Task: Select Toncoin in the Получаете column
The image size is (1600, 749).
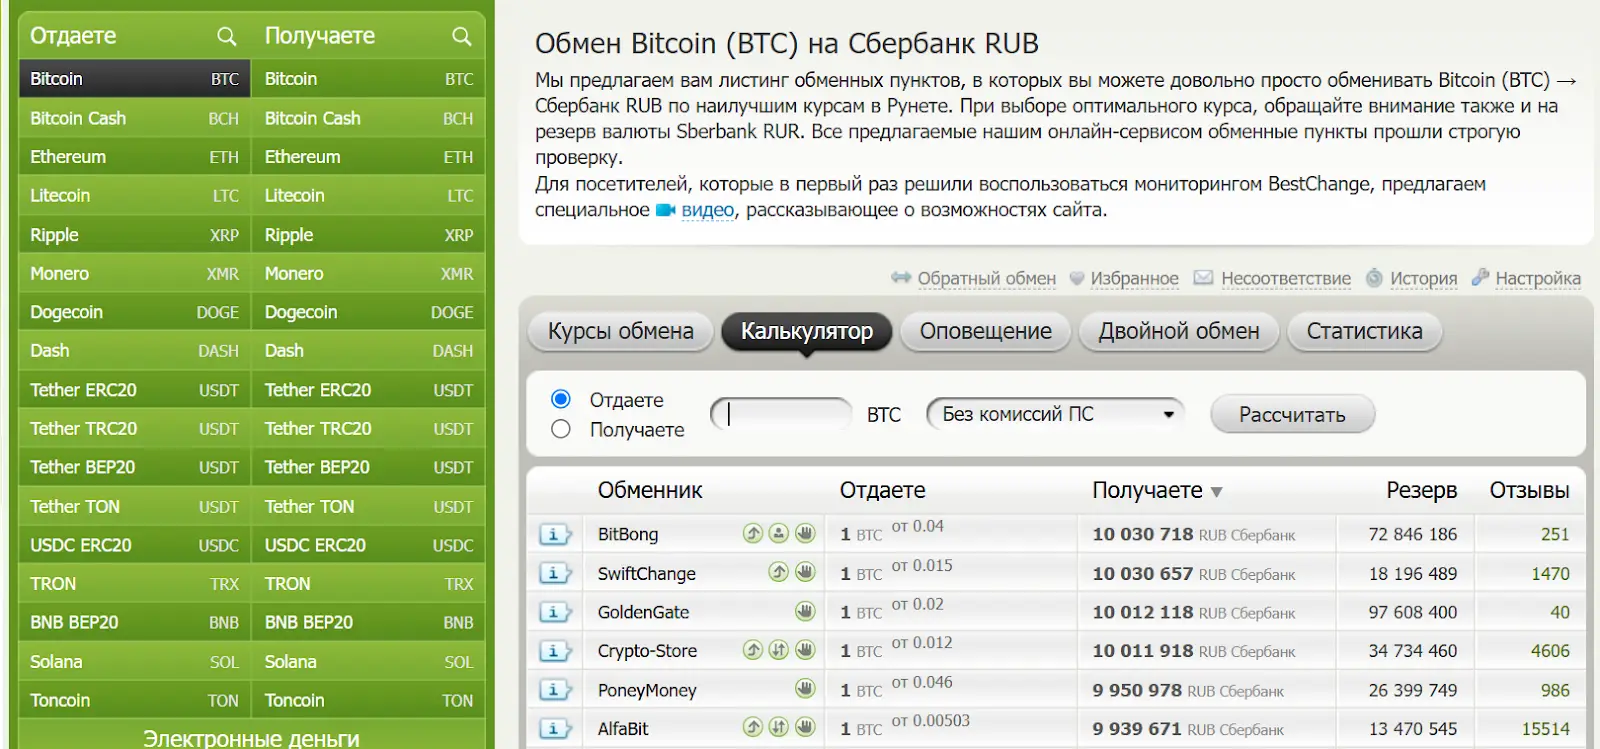Action: [x=368, y=700]
